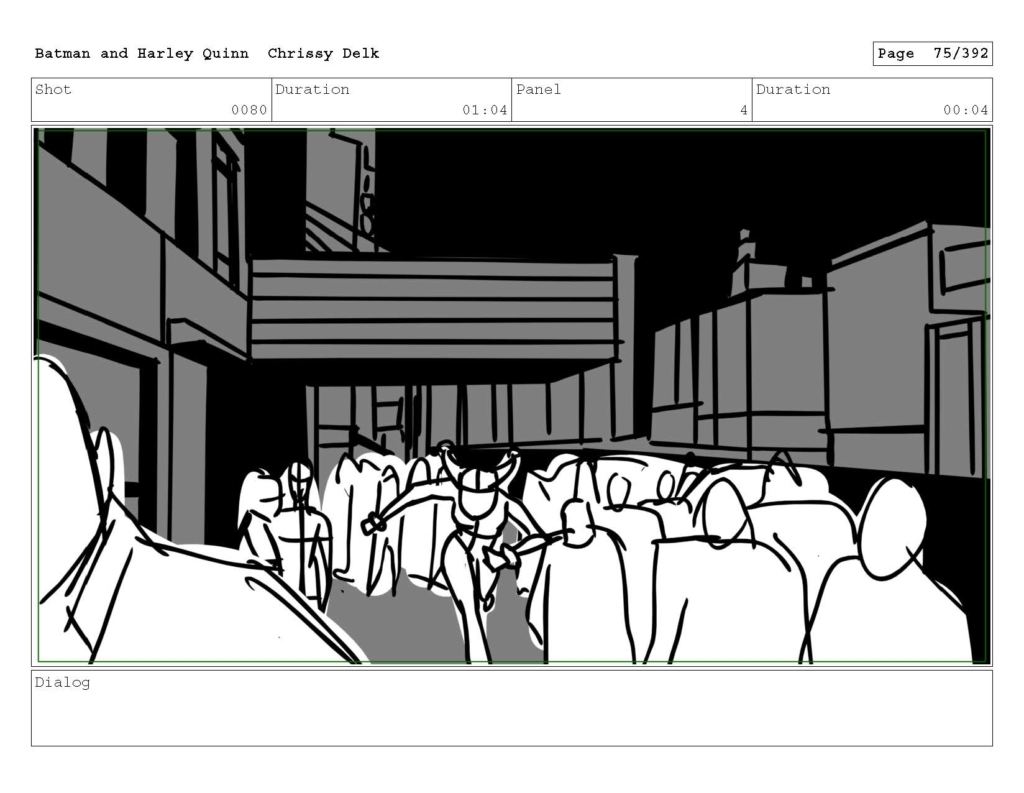Click the "Page 75/392" page indicator

pyautogui.click(x=933, y=54)
